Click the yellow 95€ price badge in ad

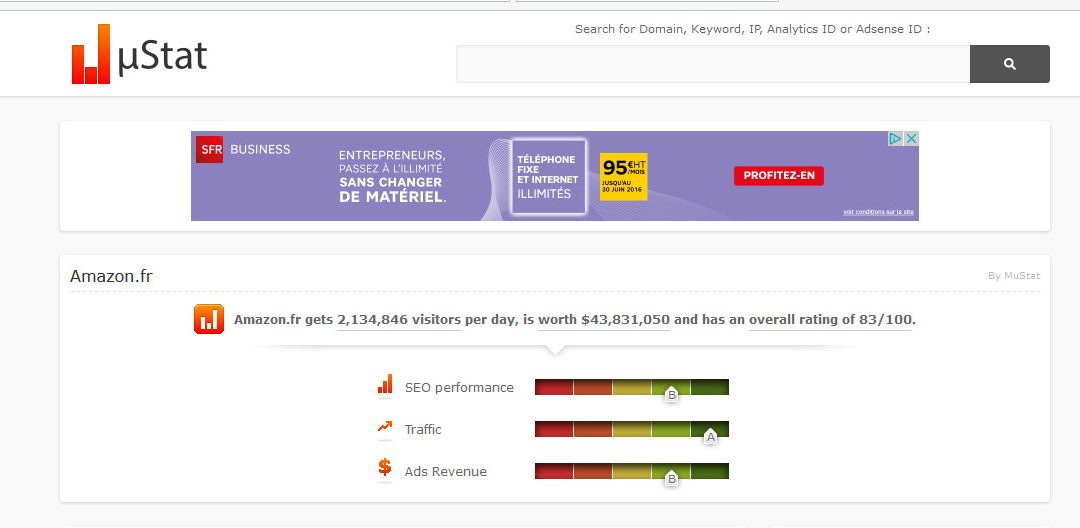click(x=623, y=176)
